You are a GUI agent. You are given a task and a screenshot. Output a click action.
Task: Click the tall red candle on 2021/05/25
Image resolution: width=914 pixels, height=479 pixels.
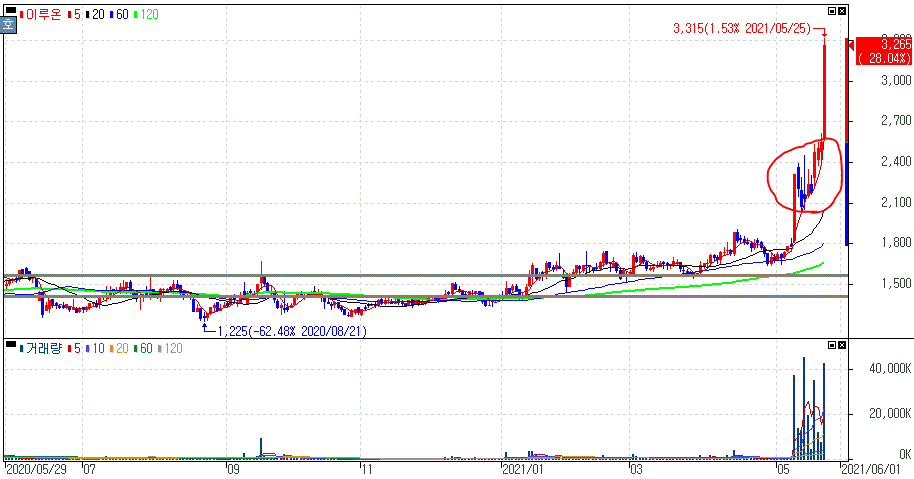[x=824, y=90]
